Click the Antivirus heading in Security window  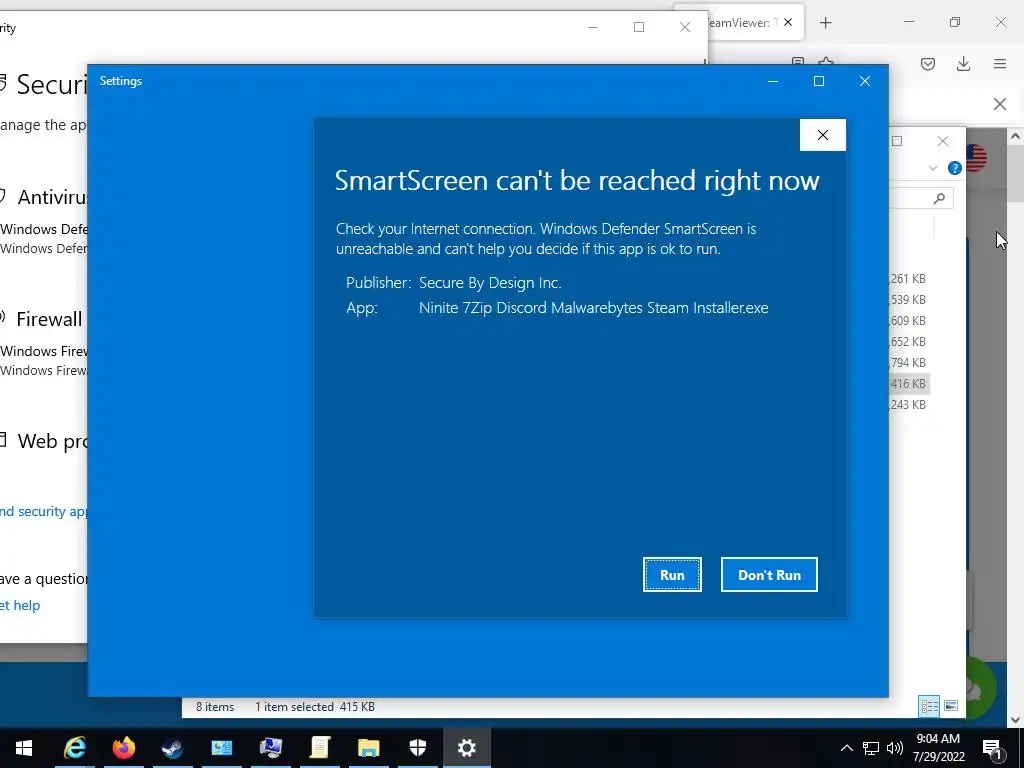point(52,197)
